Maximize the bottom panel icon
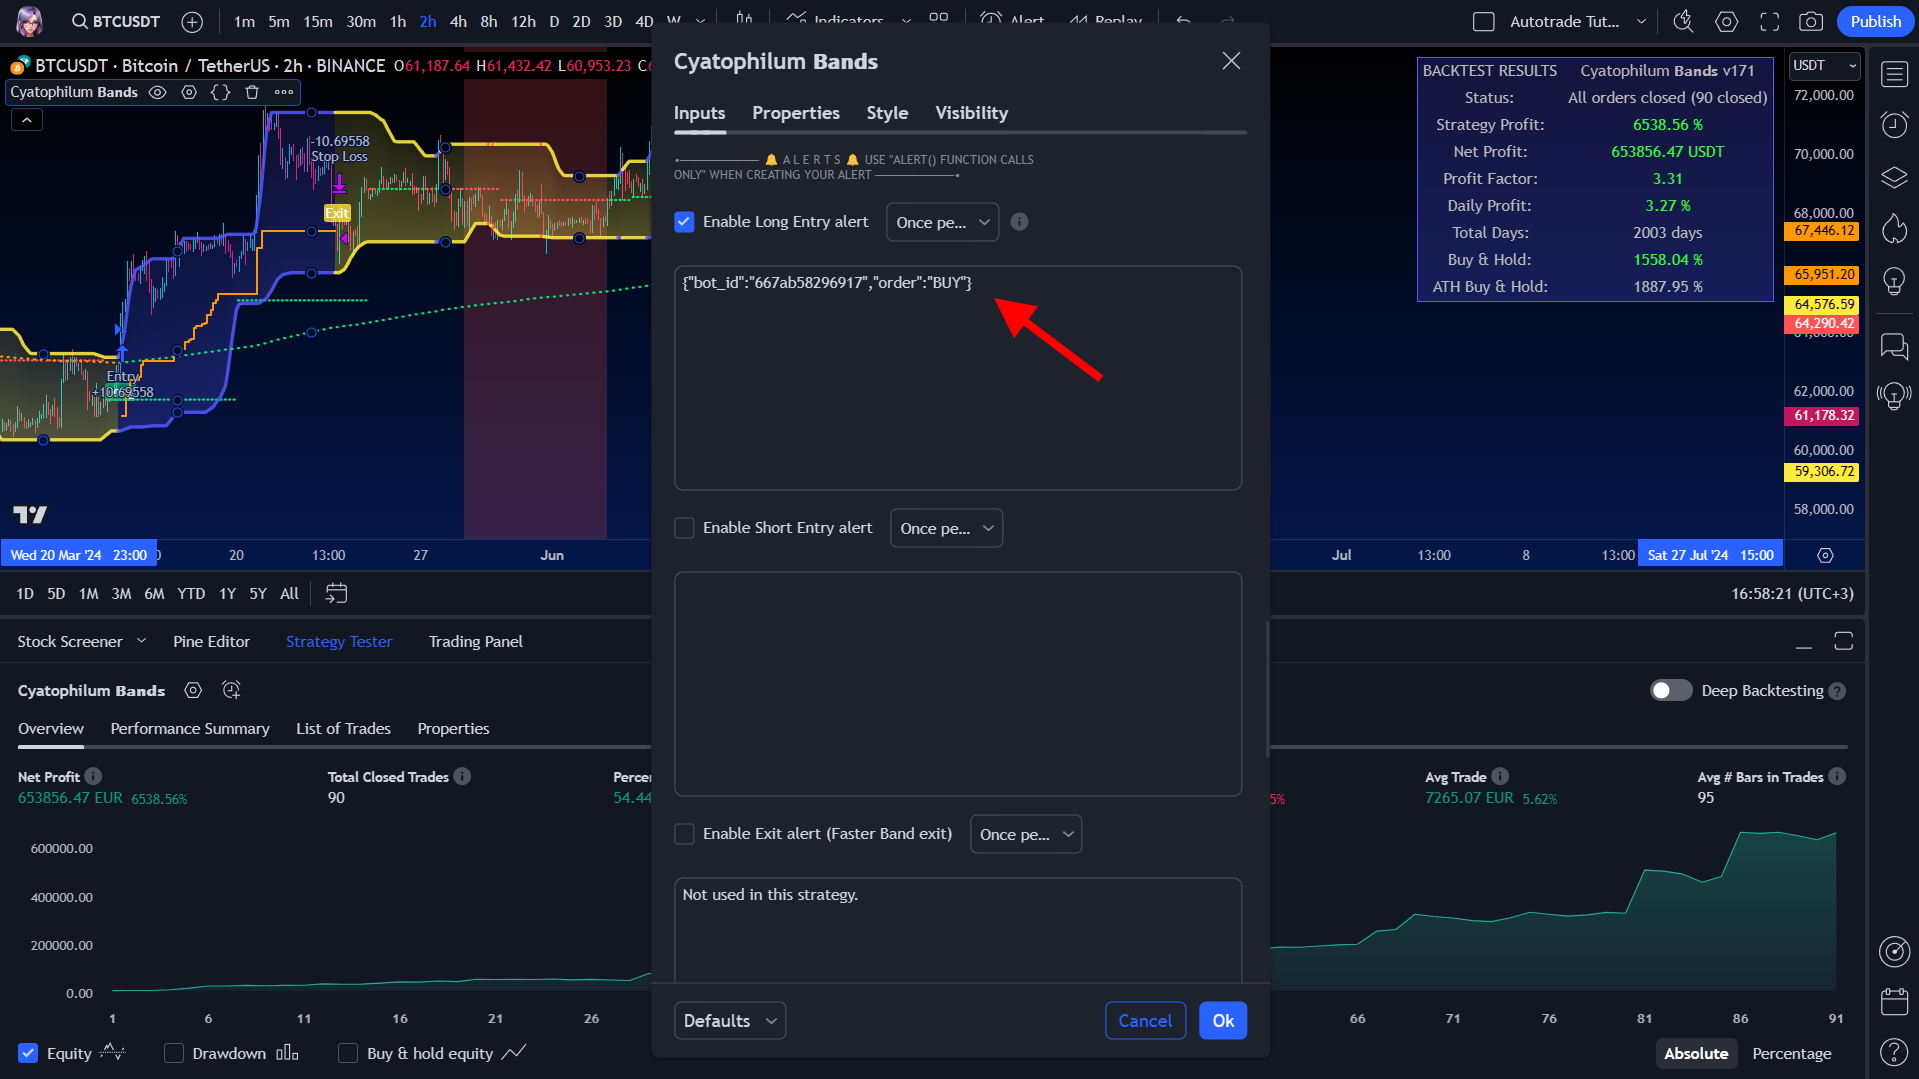Screen dimensions: 1919x1079 pos(1844,641)
